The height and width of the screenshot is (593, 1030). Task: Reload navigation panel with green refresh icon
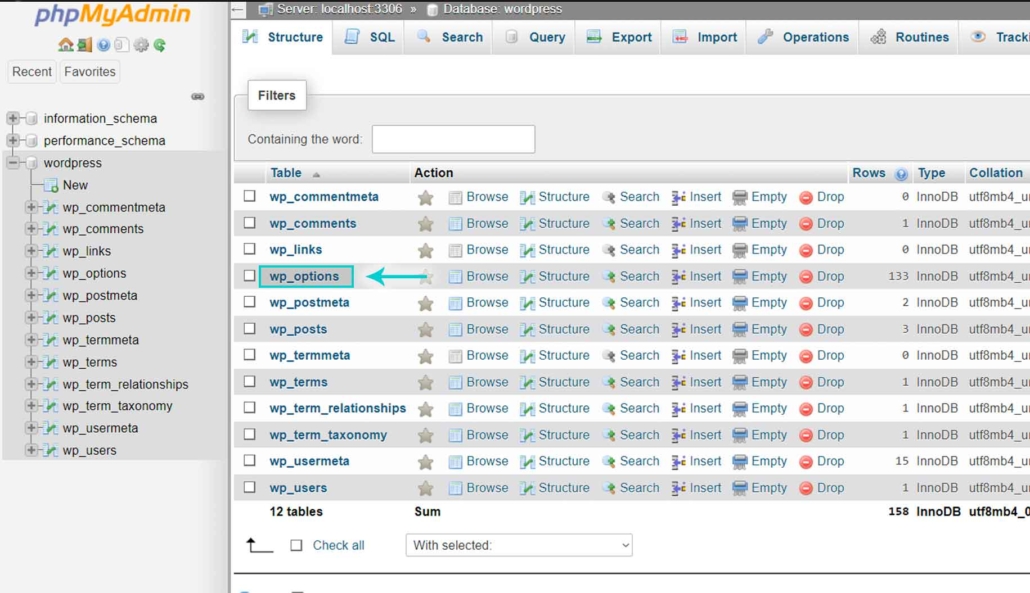click(x=160, y=45)
